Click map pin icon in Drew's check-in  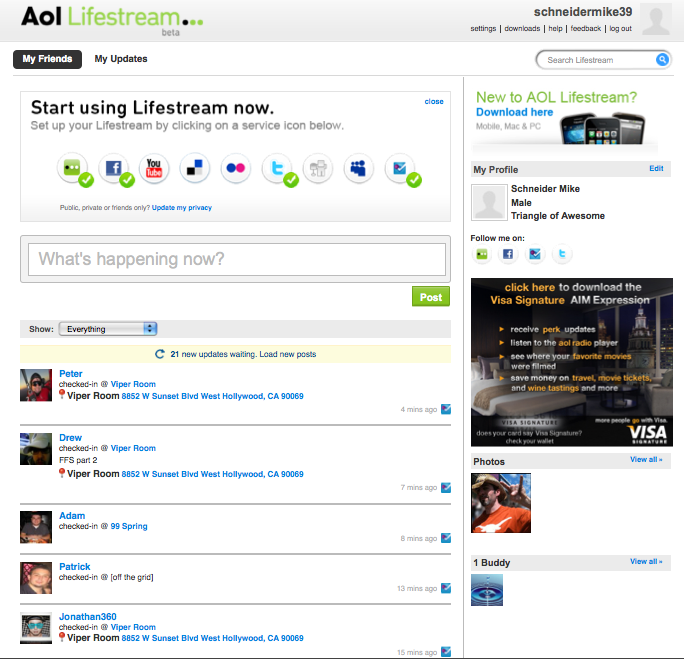[62, 473]
